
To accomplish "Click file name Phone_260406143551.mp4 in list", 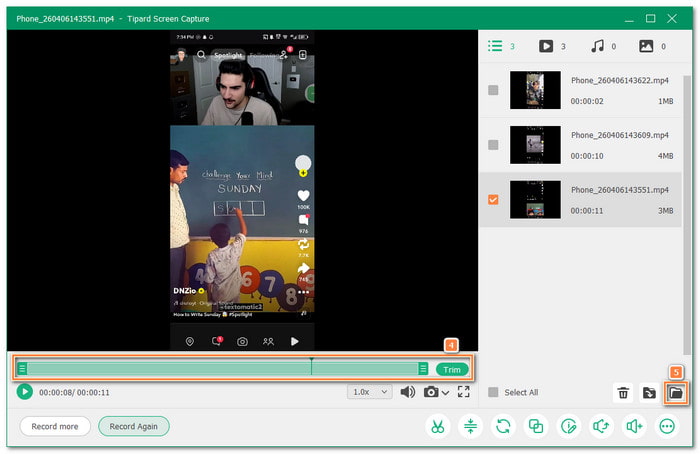I will pyautogui.click(x=620, y=190).
